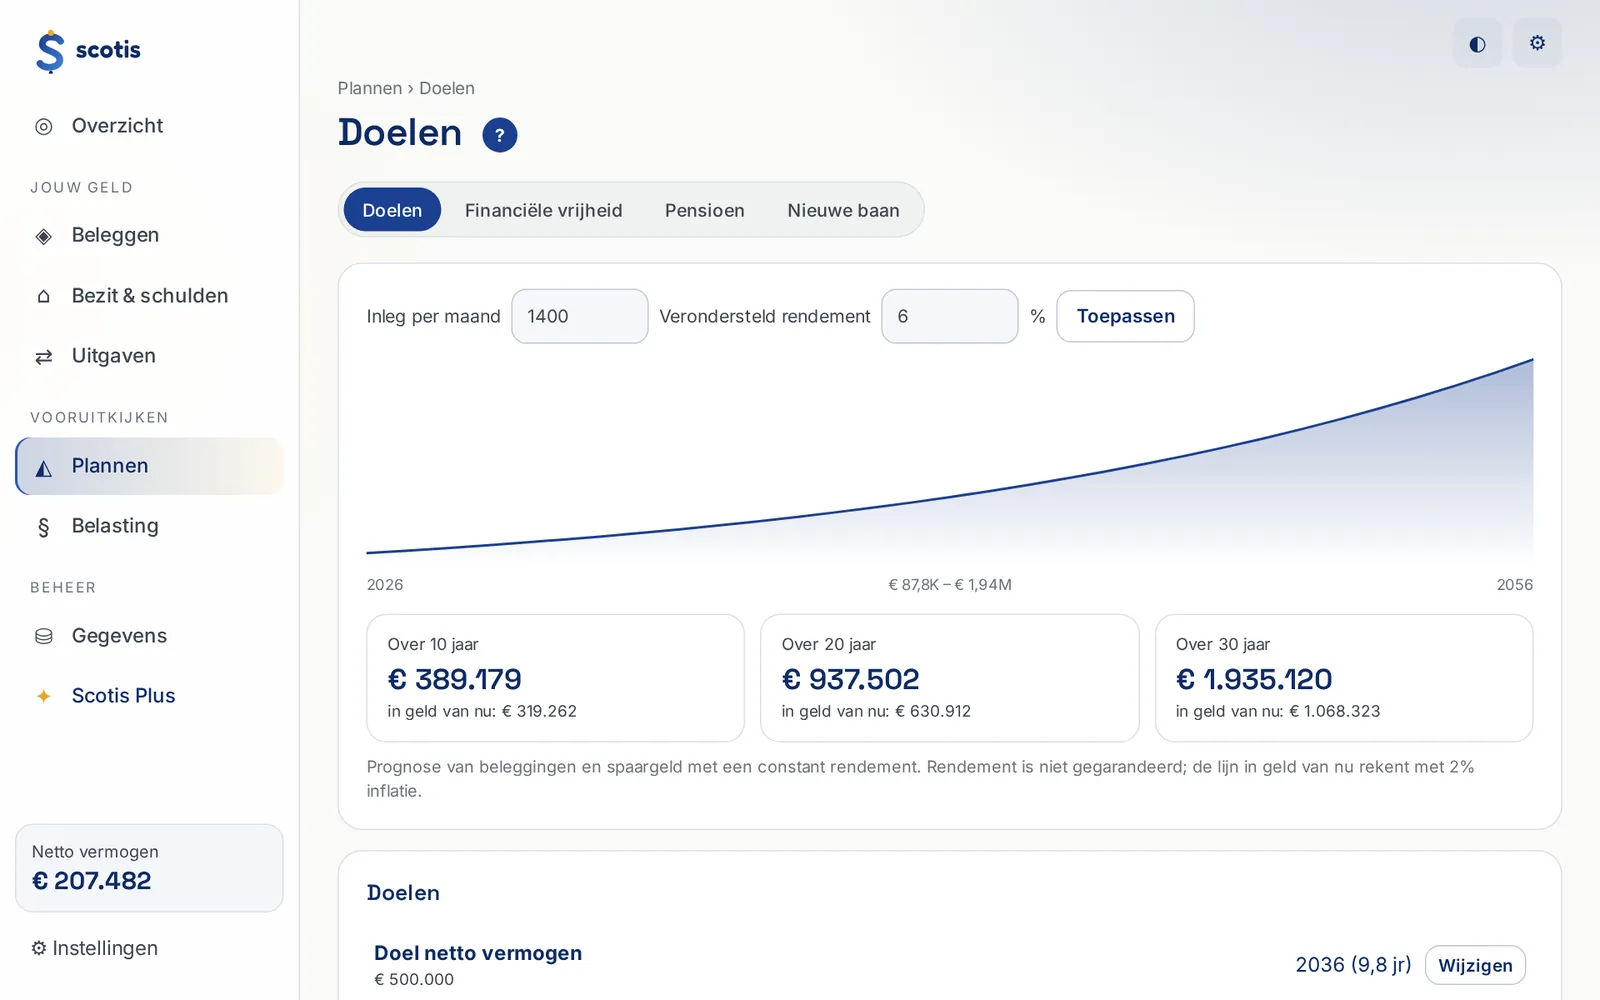Click the Toepassen button
This screenshot has height=1000, width=1600.
1125,316
